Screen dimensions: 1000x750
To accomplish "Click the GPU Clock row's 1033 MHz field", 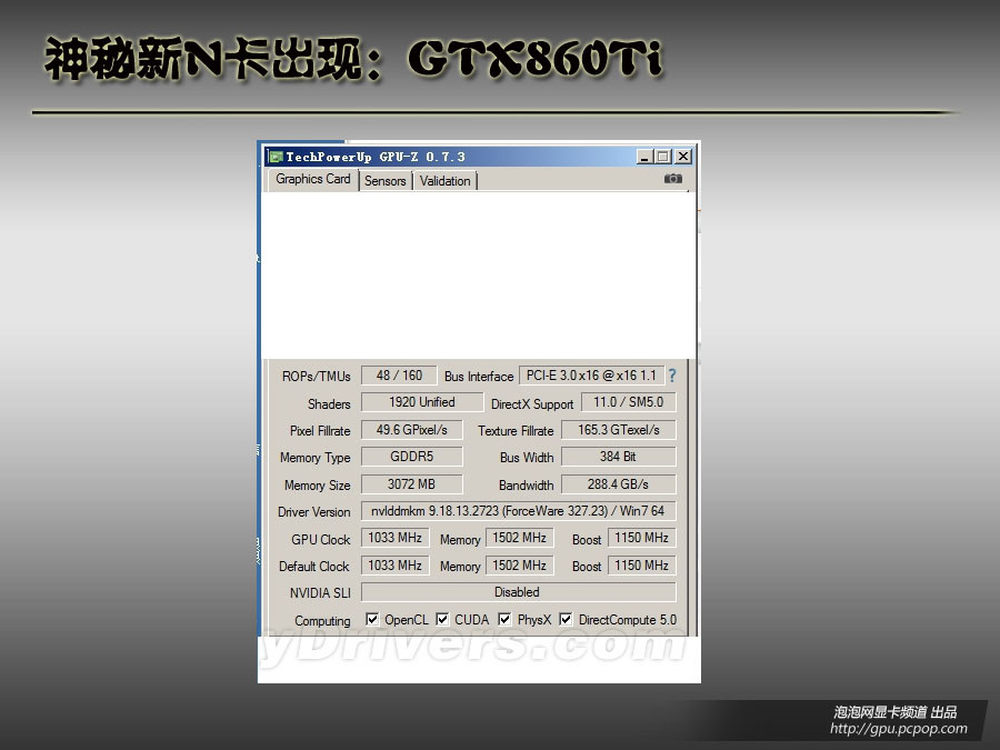I will tap(395, 538).
